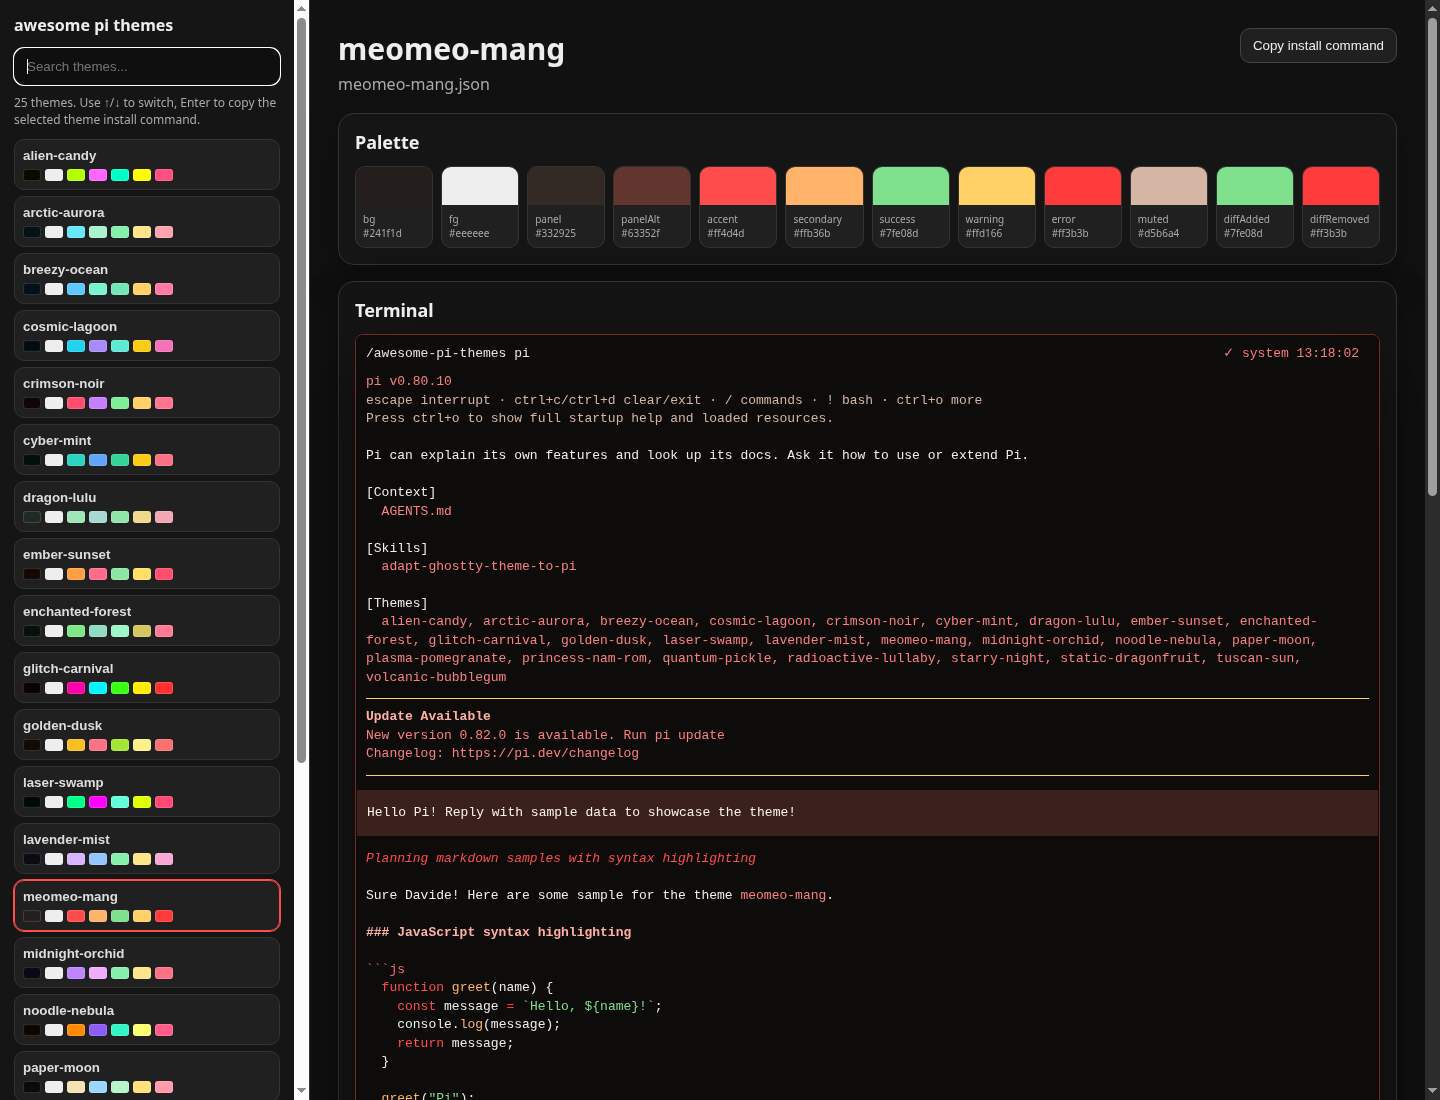Select the diffRemoved palette swatch
The width and height of the screenshot is (1440, 1100).
1341,206
